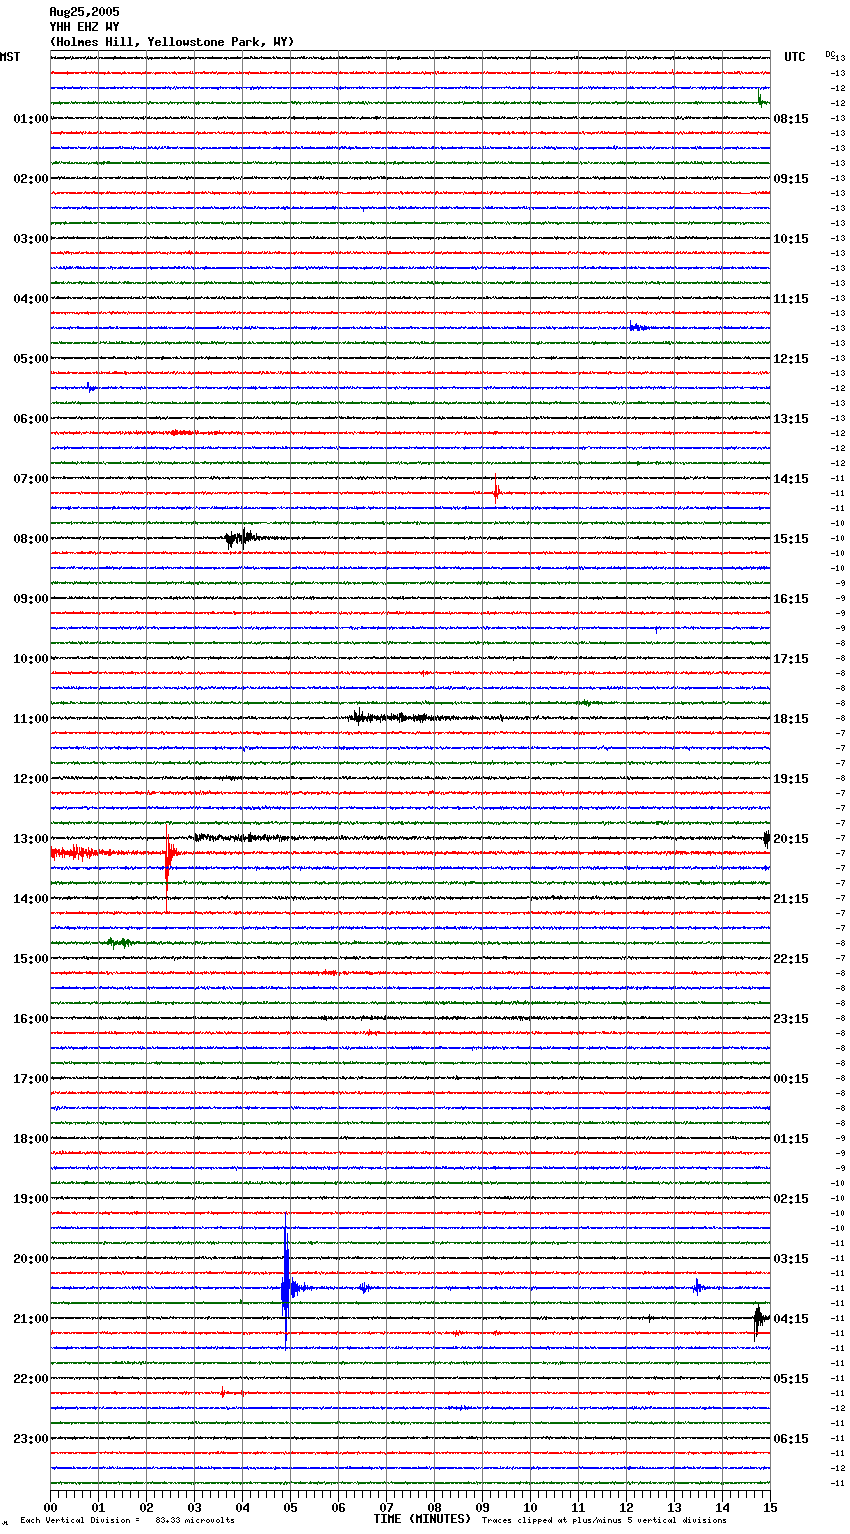
Task: Select the "08:00" MST time label
Action: (x=31, y=539)
